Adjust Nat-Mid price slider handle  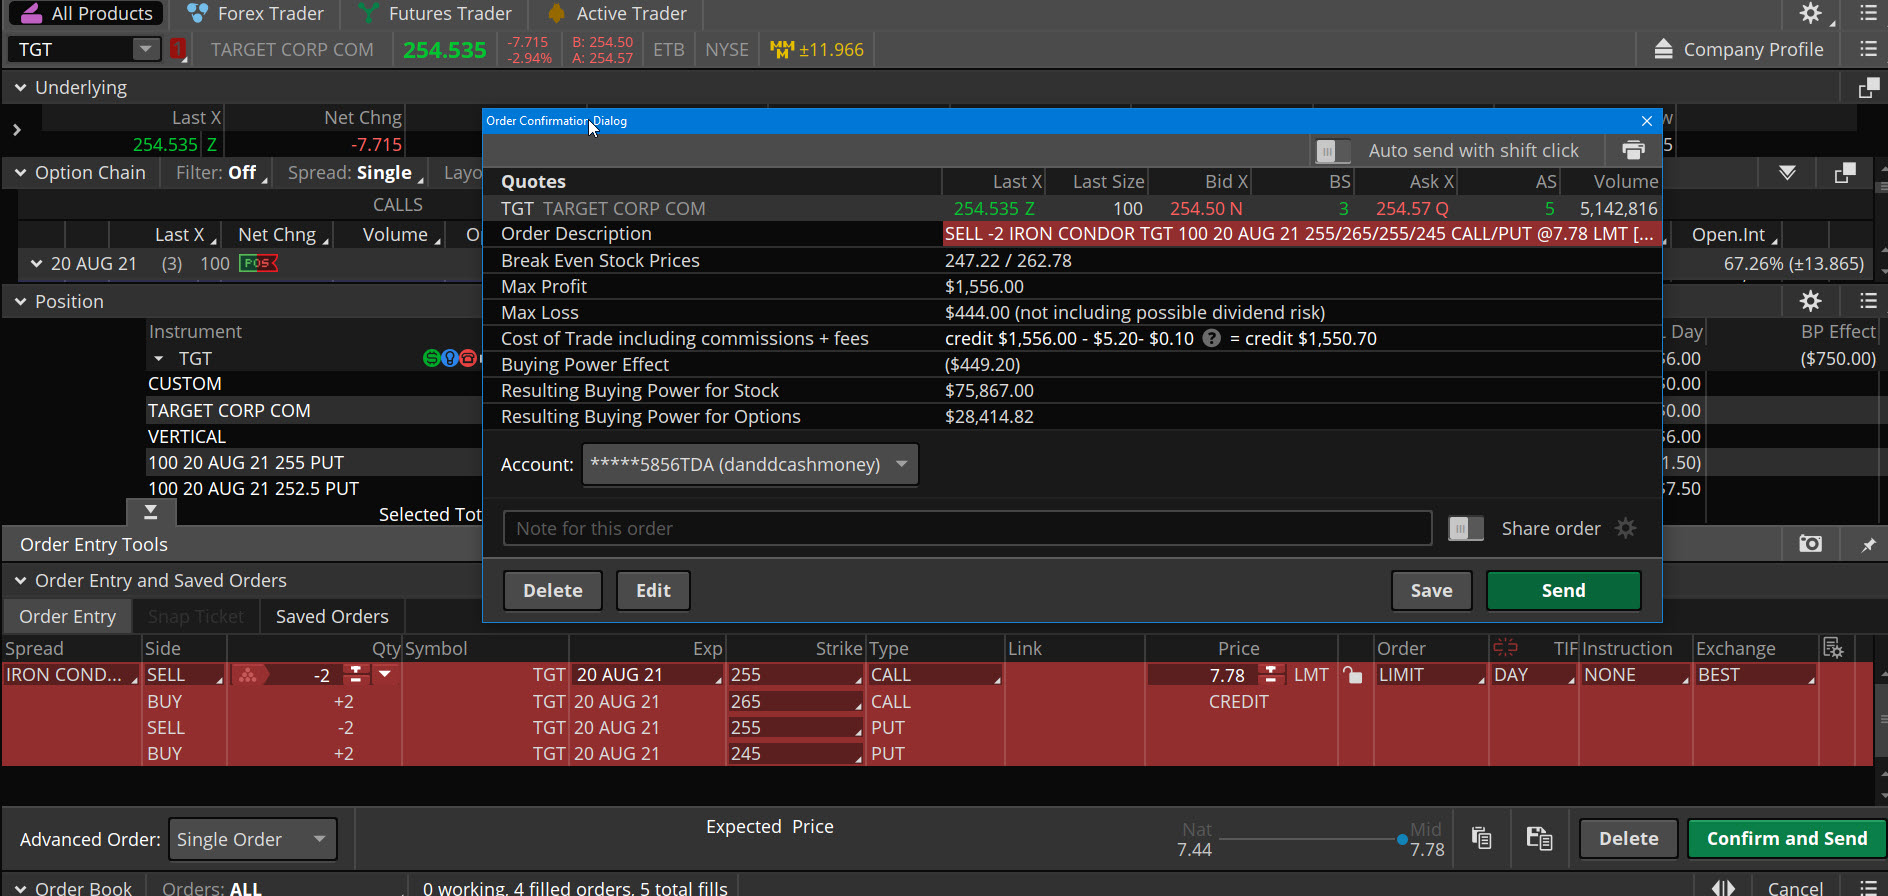[x=1402, y=840]
